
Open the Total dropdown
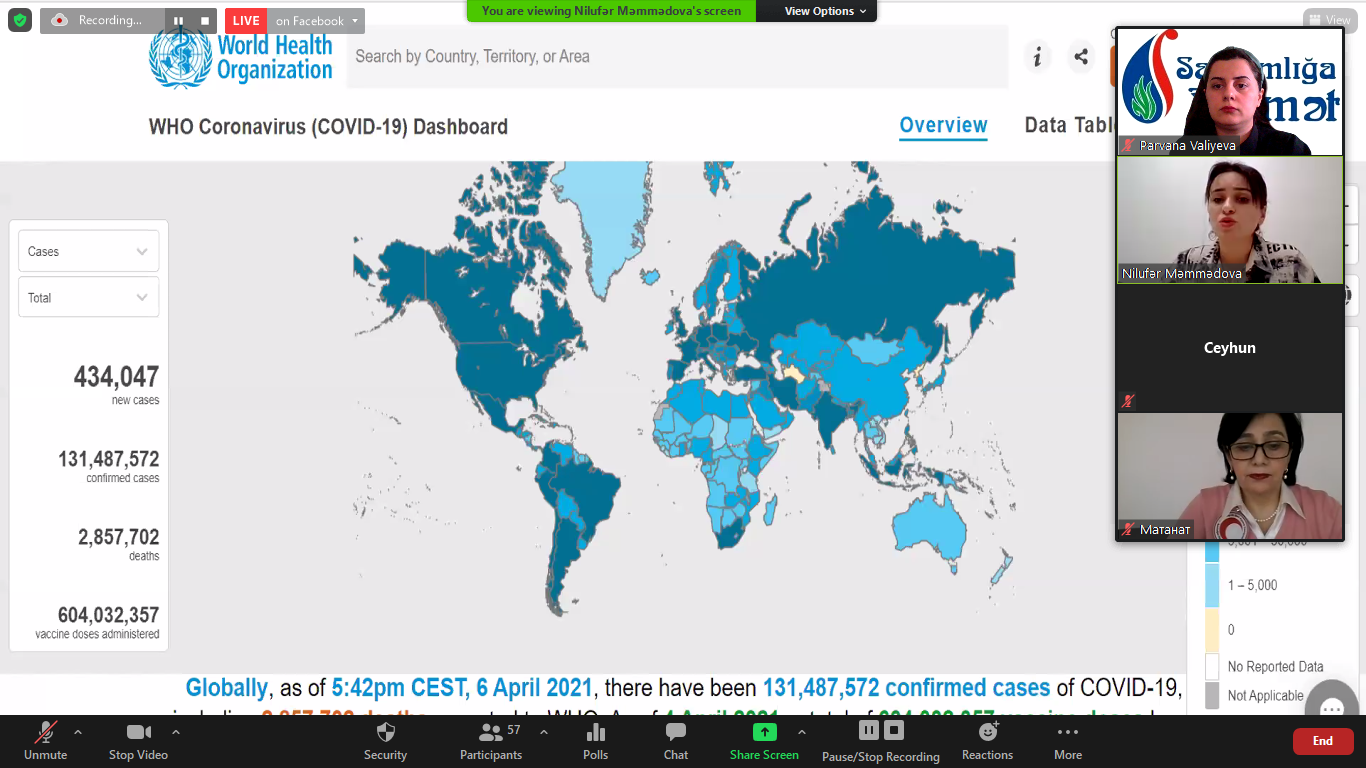tap(88, 297)
